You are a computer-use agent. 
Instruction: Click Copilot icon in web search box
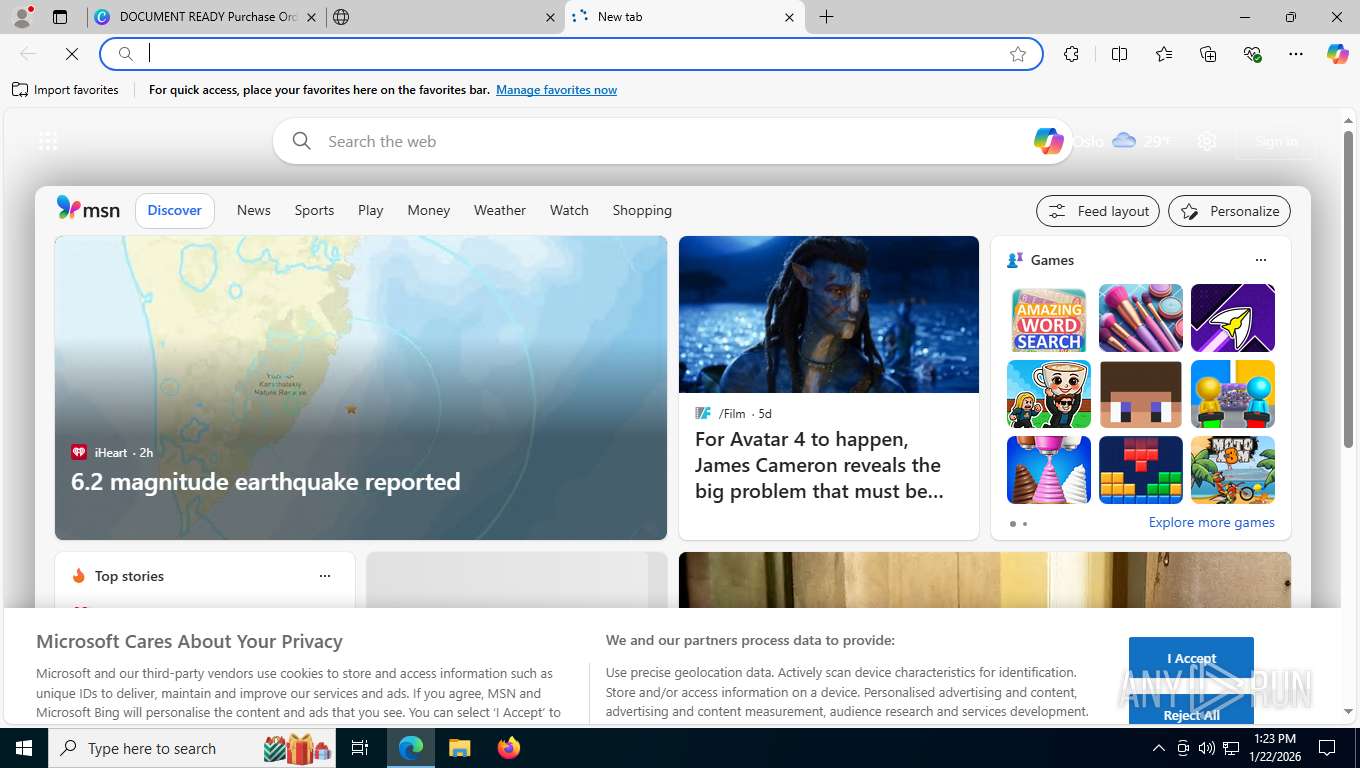1048,141
